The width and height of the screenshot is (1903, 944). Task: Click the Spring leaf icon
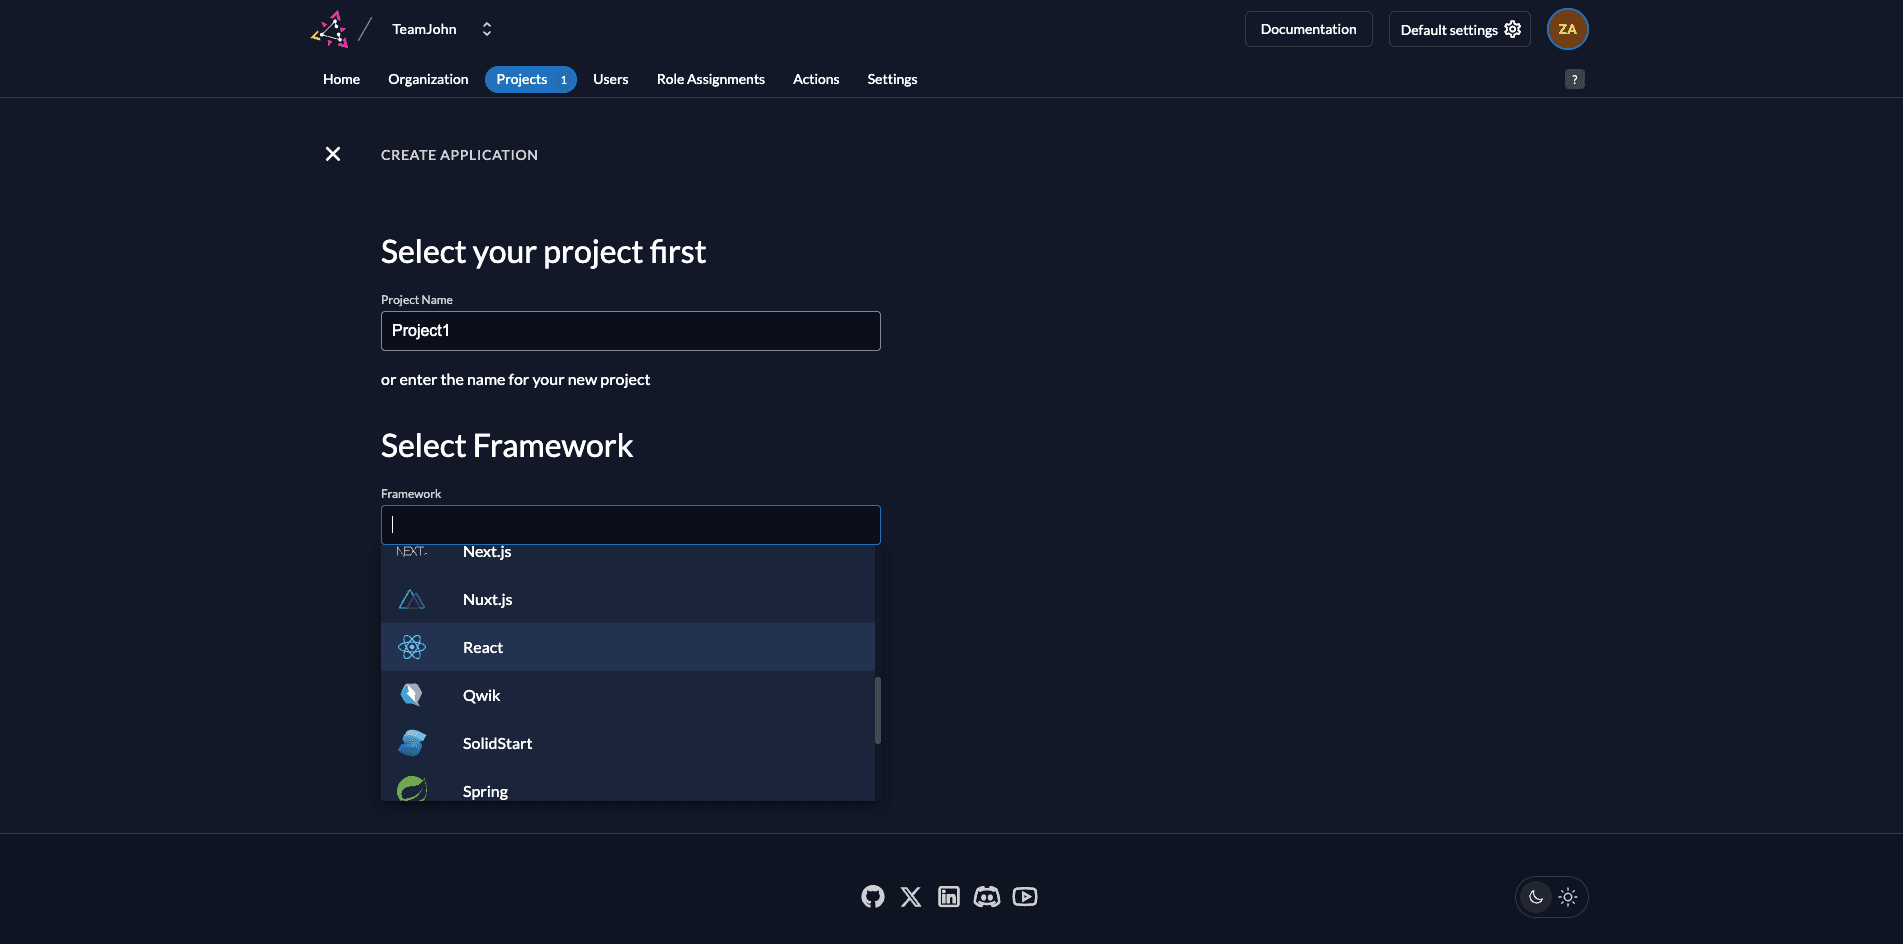[411, 789]
